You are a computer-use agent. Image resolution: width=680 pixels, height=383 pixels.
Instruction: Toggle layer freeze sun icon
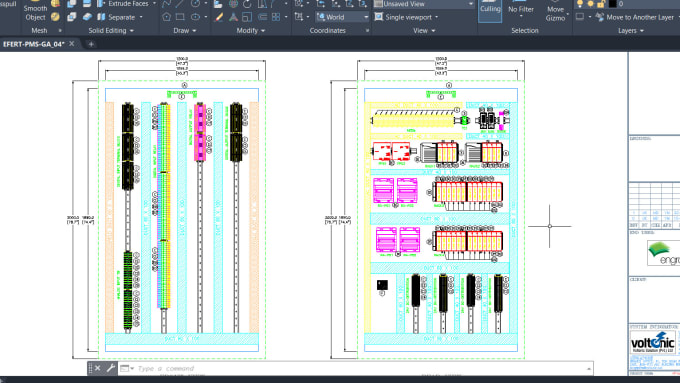click(590, 4)
